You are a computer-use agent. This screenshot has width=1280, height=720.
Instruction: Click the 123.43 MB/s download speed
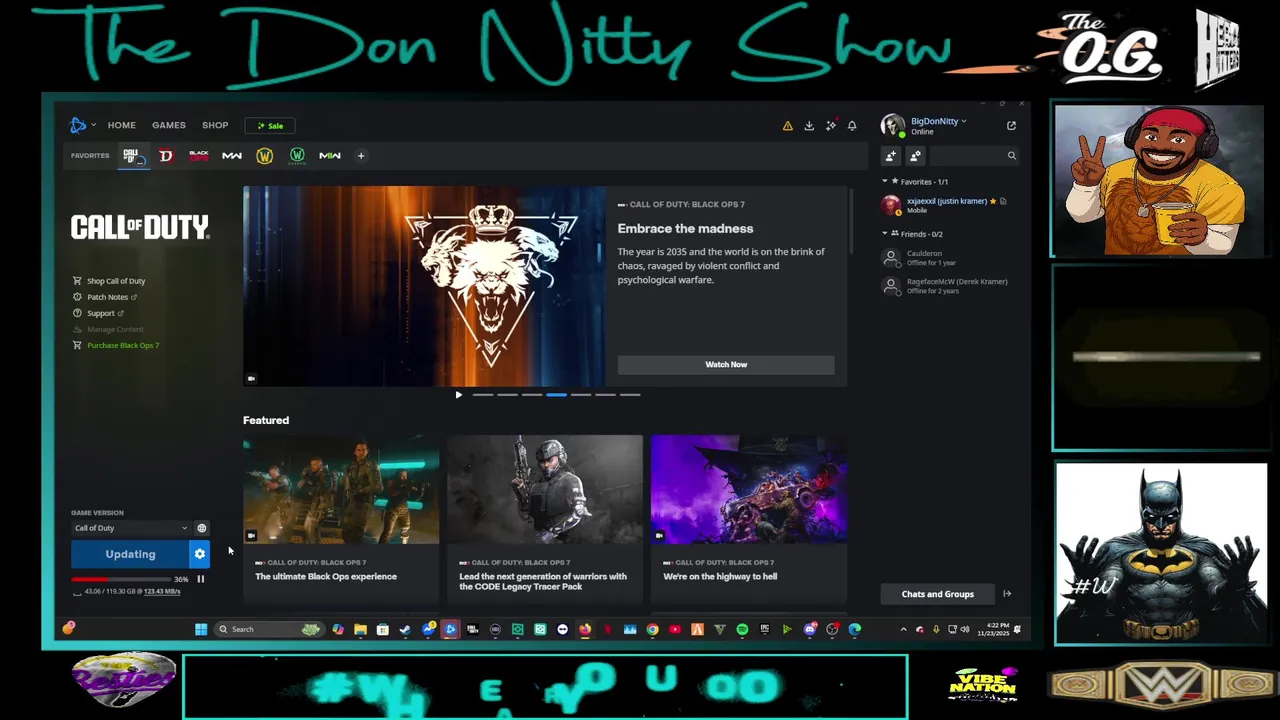point(162,592)
